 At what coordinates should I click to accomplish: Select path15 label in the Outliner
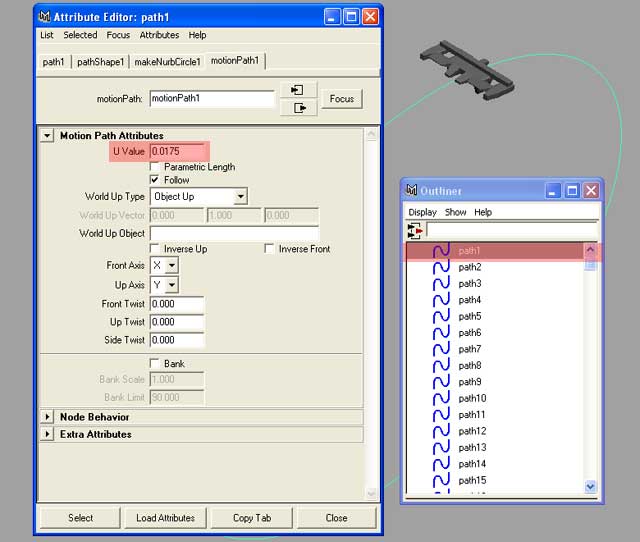(472, 480)
